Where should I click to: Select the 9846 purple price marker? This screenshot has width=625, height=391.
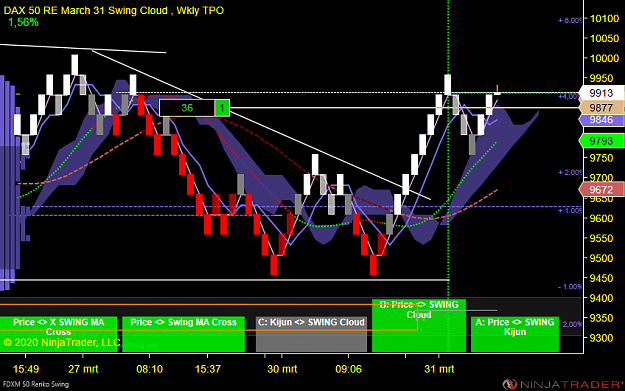(x=601, y=120)
